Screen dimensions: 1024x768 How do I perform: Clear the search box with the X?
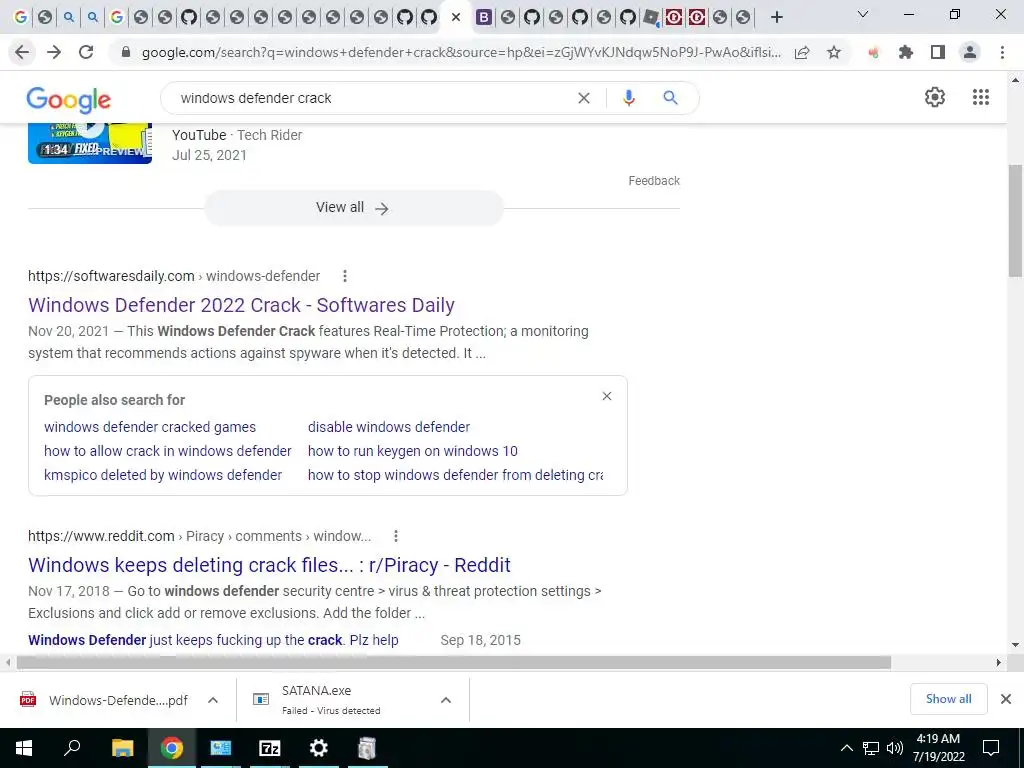pyautogui.click(x=584, y=98)
